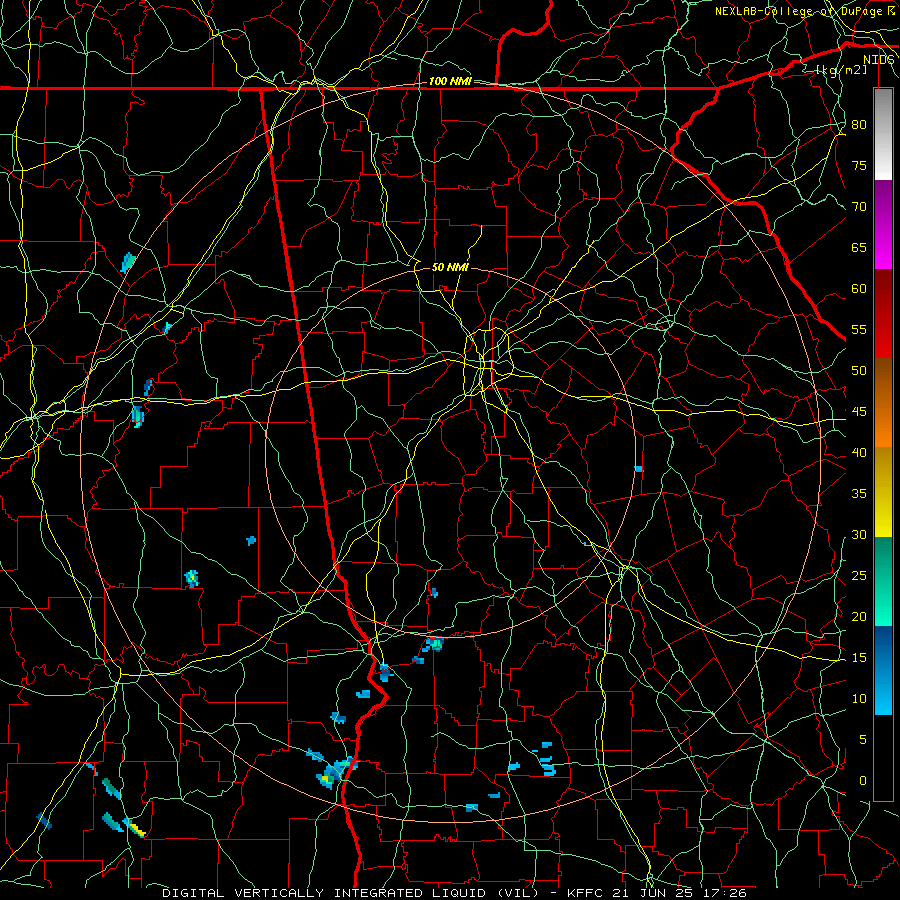This screenshot has width=900, height=900.
Task: Click the 30 legend value
Action: tap(859, 535)
